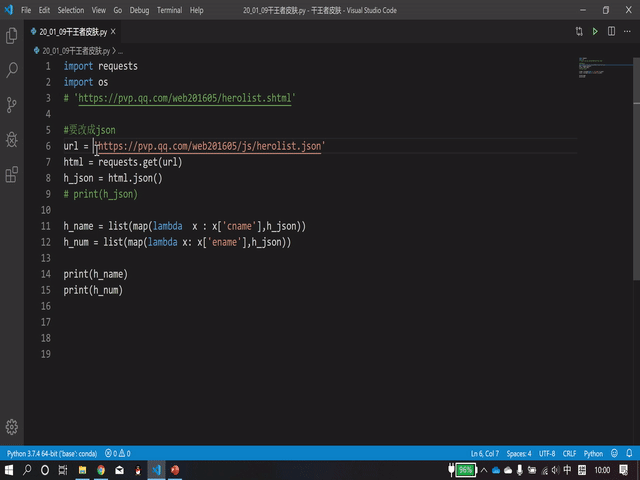Select the 20_01_09 Python file tab
The height and width of the screenshot is (480, 640).
pyautogui.click(x=73, y=32)
